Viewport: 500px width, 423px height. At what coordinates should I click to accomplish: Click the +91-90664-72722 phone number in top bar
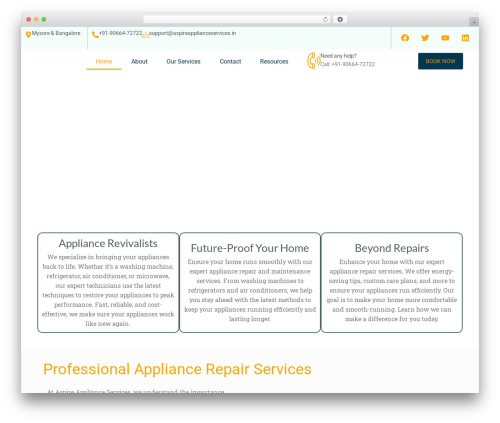(121, 33)
